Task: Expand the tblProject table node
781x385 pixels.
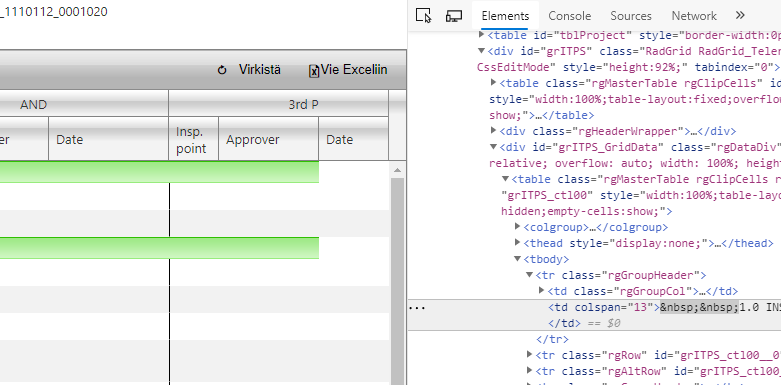Action: (481, 35)
